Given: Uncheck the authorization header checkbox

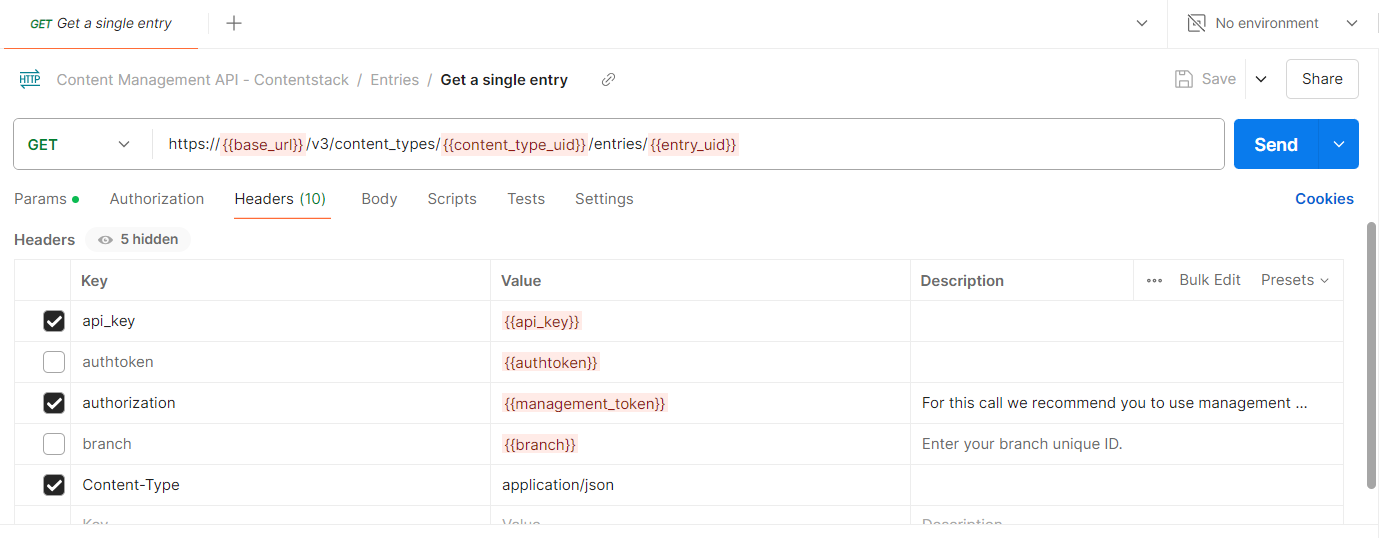Looking at the screenshot, I should pyautogui.click(x=54, y=403).
